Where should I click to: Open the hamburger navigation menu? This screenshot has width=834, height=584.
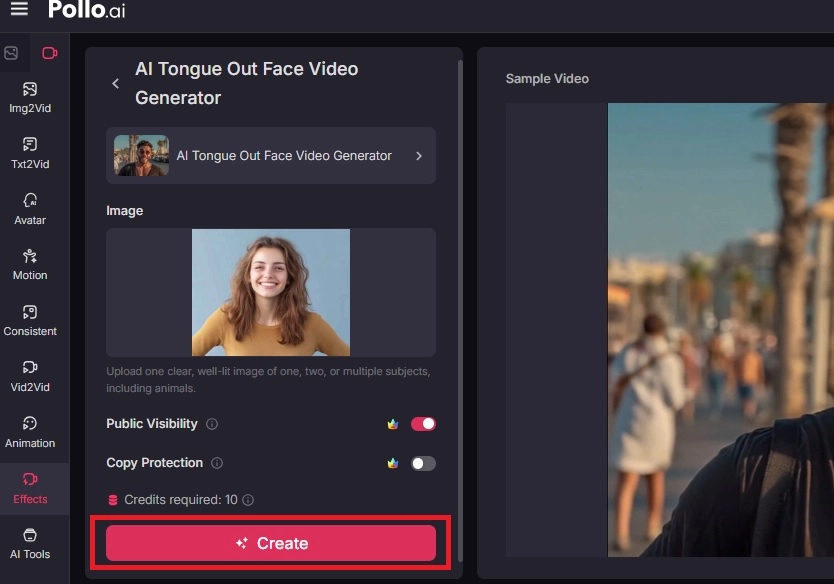[x=19, y=10]
